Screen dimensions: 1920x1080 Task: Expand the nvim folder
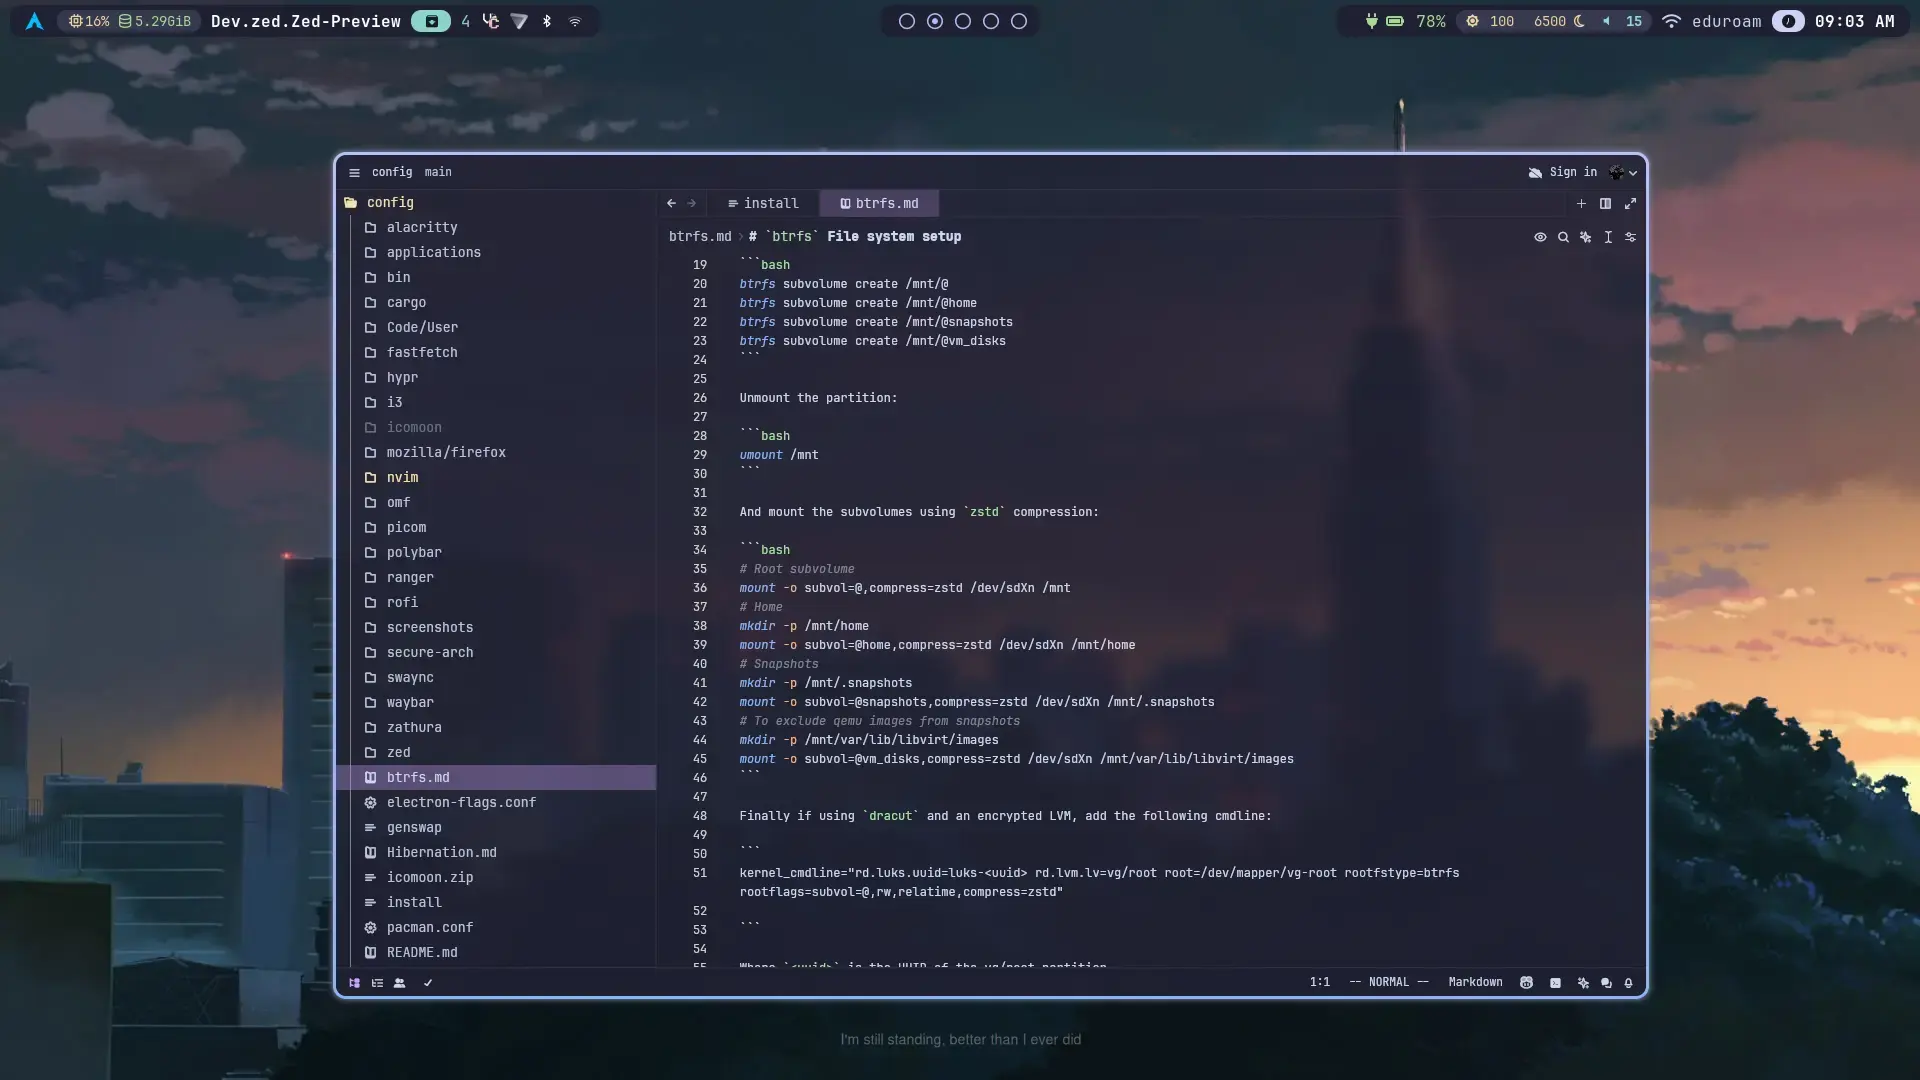(497, 477)
